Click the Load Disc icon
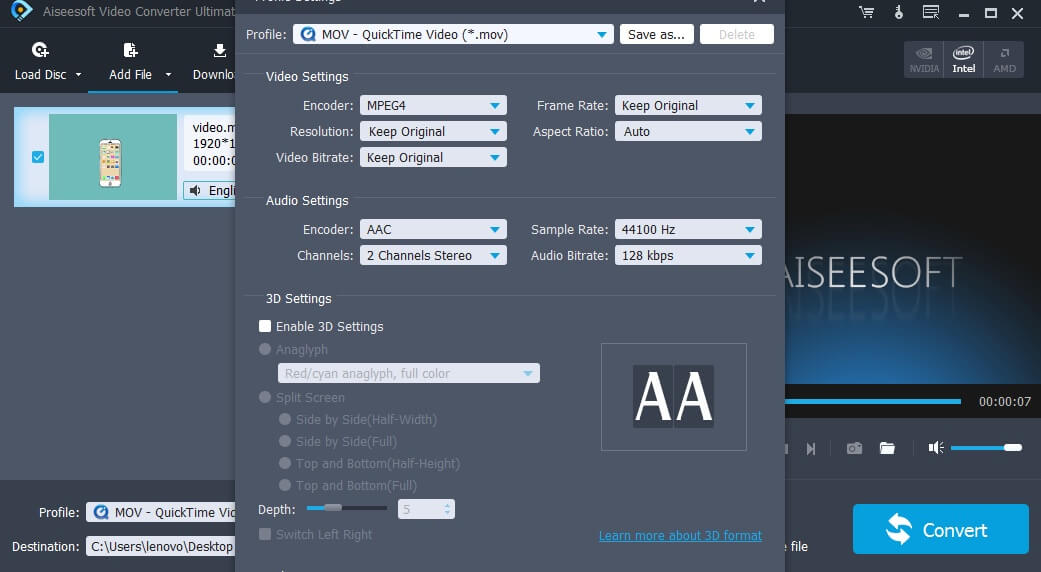 click(x=40, y=50)
